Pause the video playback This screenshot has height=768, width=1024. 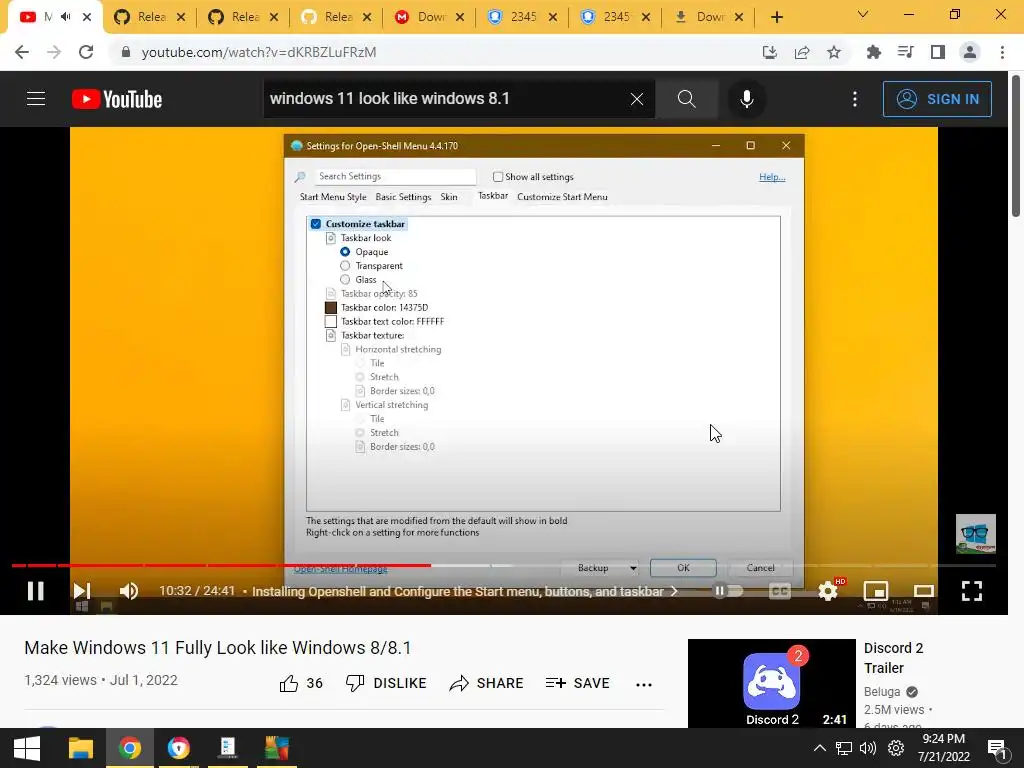click(x=36, y=591)
